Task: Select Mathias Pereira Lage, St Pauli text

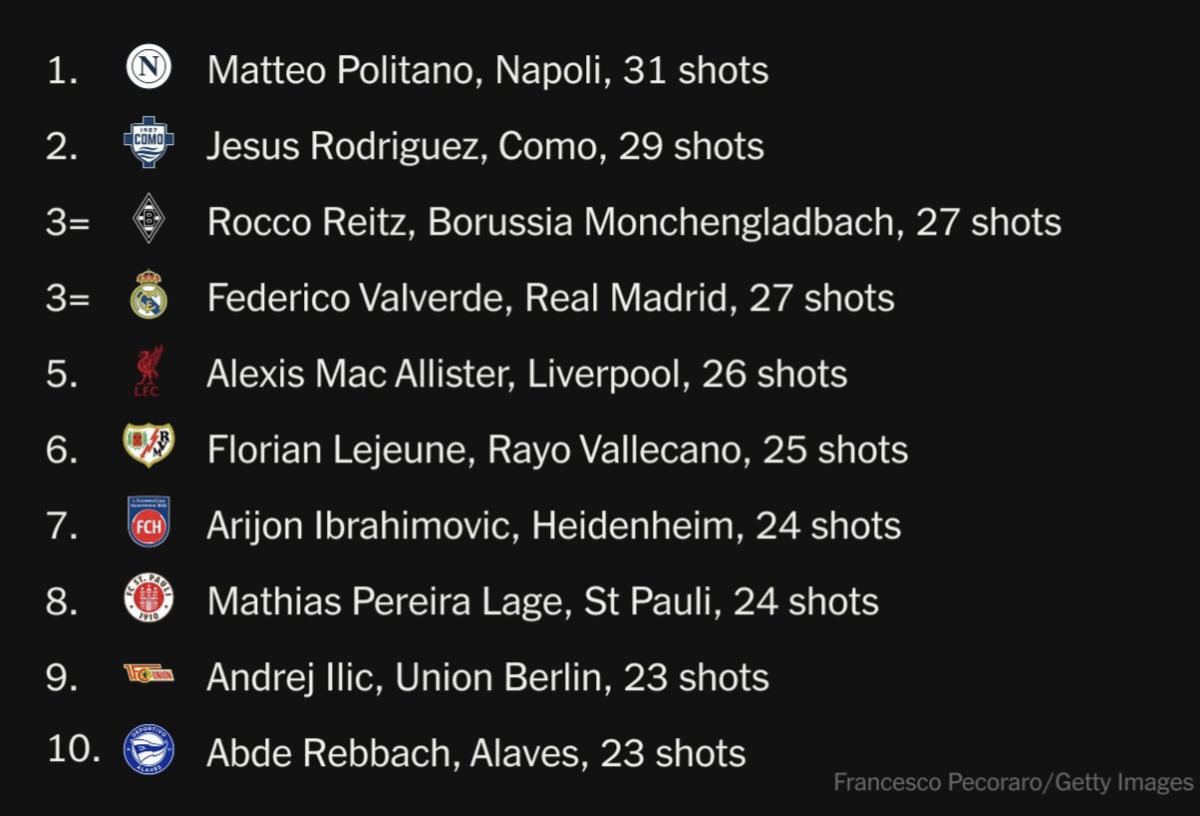Action: click(x=542, y=602)
